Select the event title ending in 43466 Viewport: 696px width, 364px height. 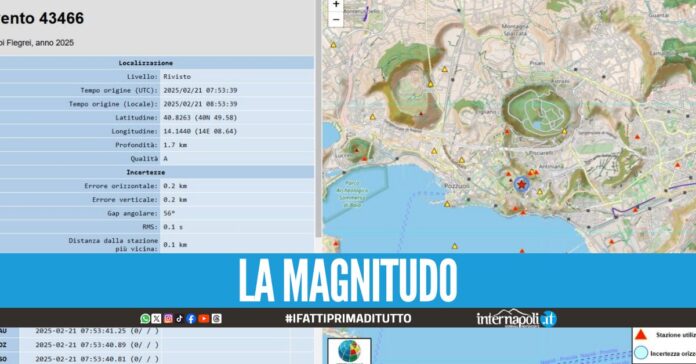click(x=42, y=18)
